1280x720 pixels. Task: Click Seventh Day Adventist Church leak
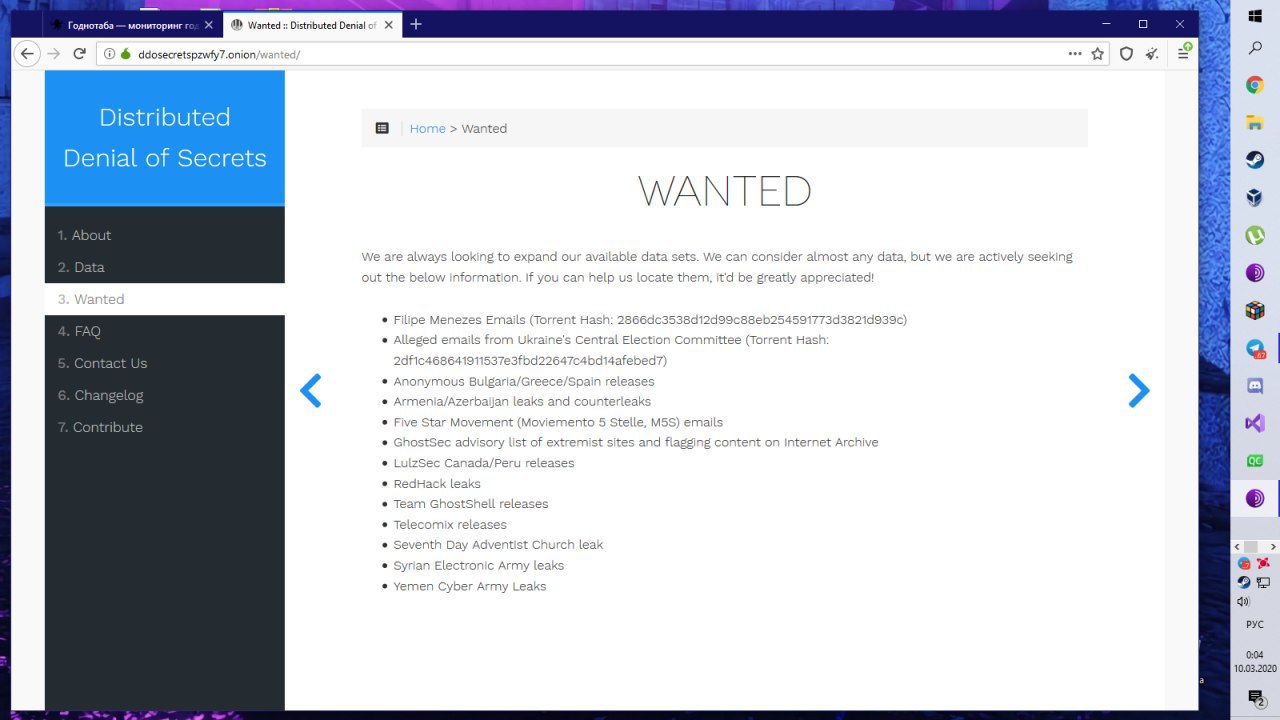click(498, 545)
